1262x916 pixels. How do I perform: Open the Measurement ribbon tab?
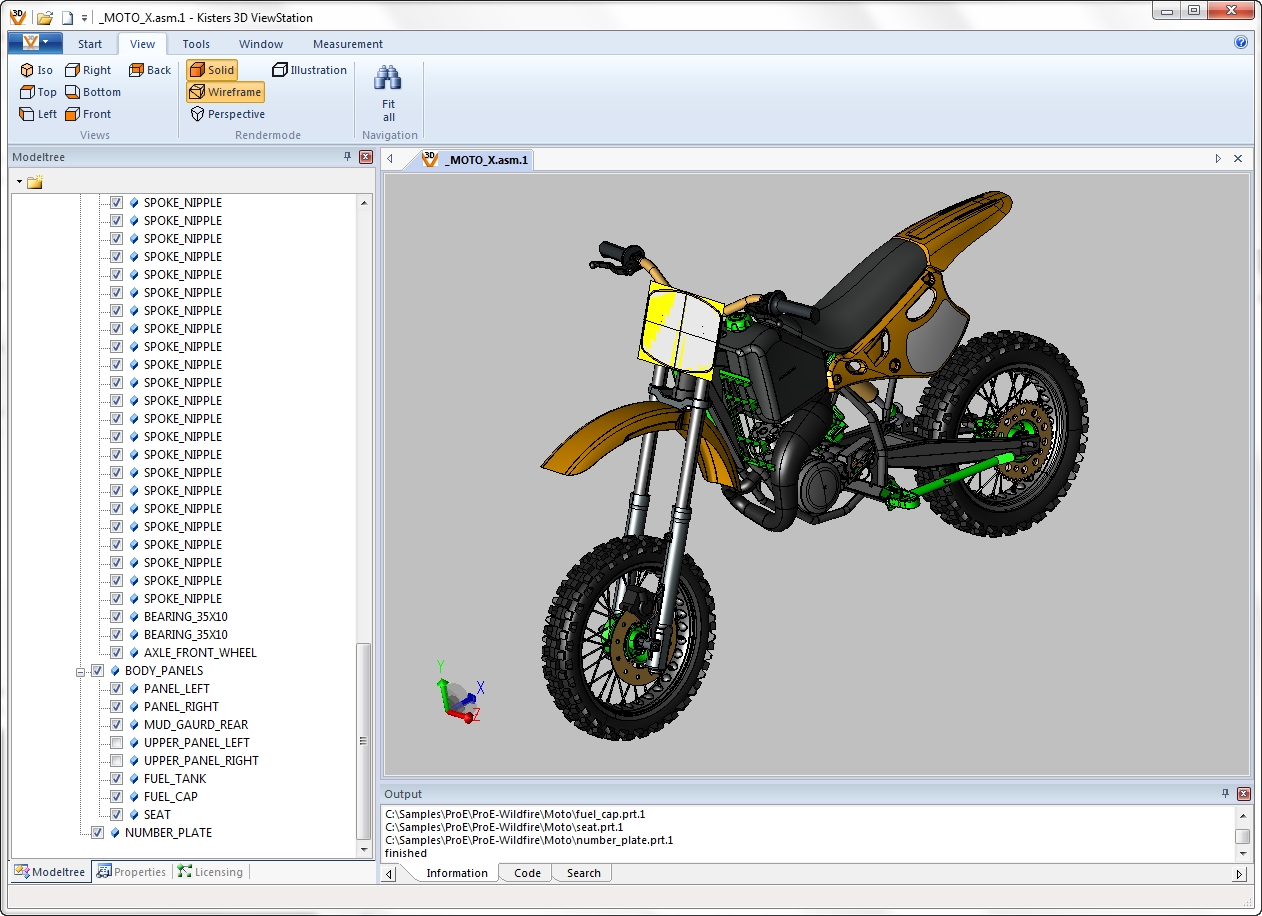pos(347,44)
